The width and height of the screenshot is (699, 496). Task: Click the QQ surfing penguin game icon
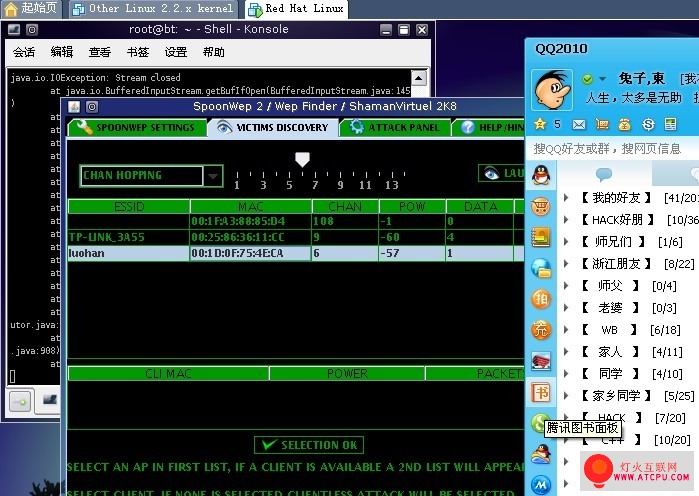click(541, 455)
